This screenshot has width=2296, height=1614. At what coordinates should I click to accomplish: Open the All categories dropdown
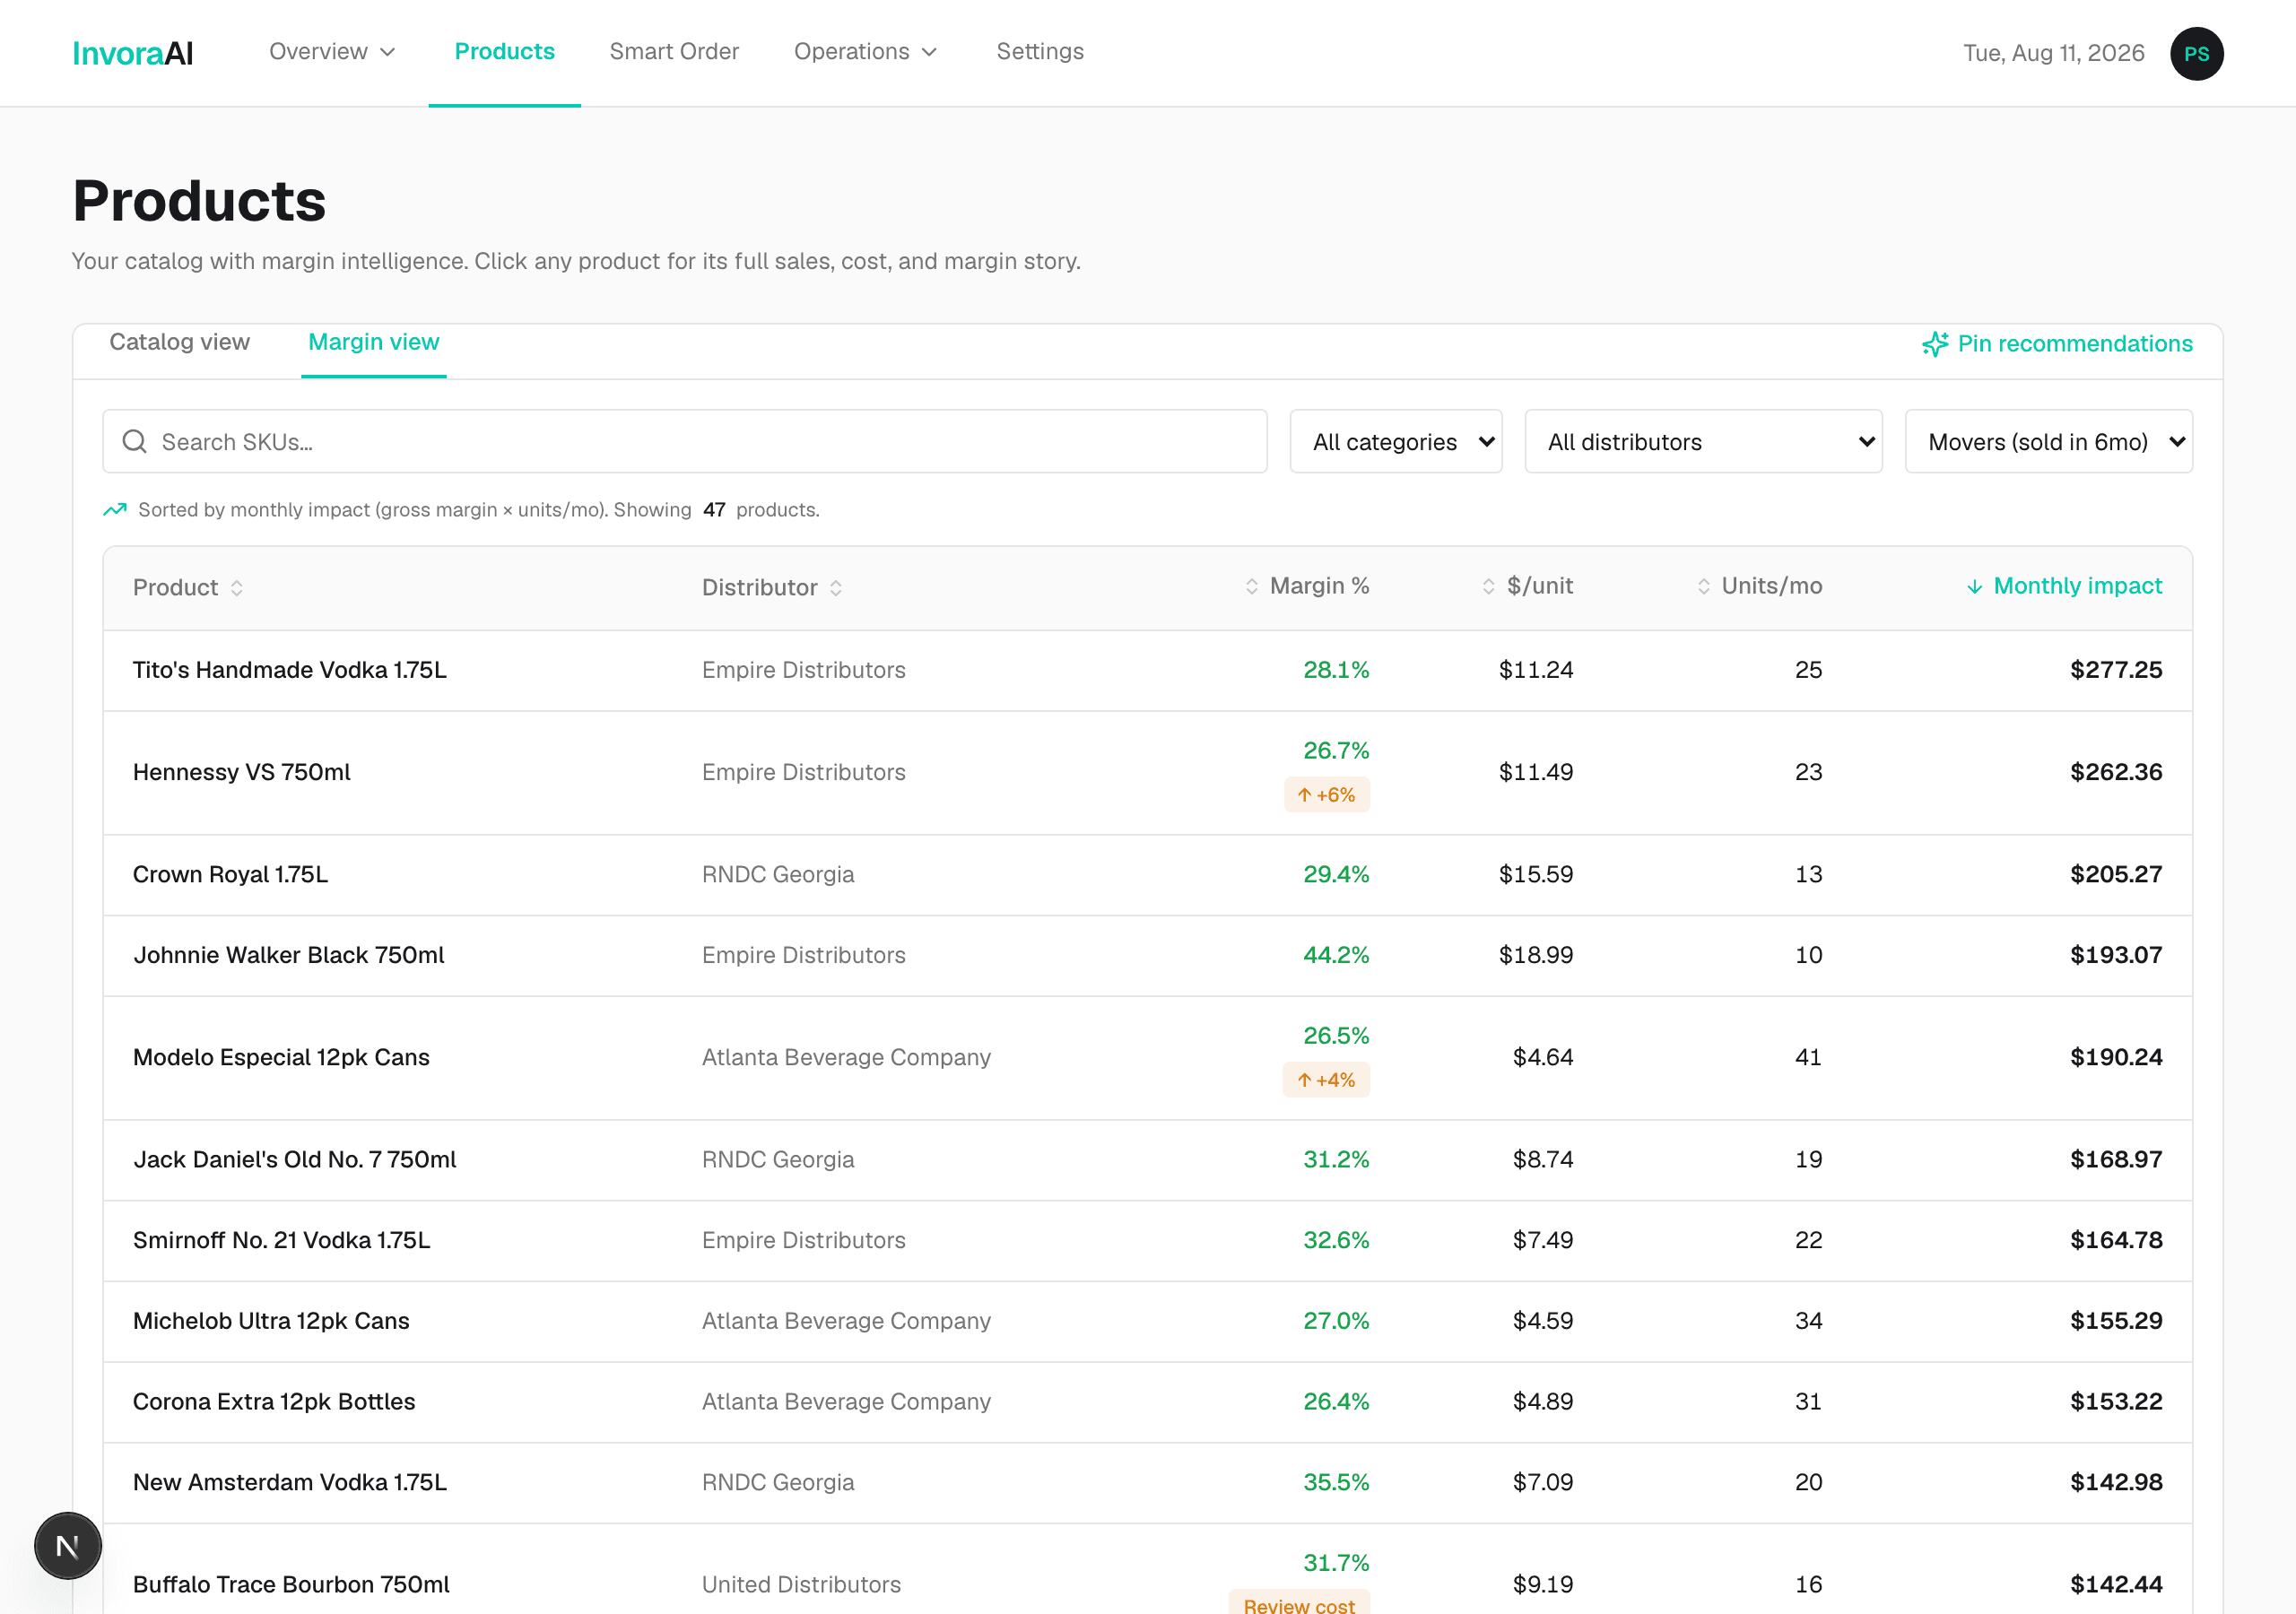[1396, 441]
